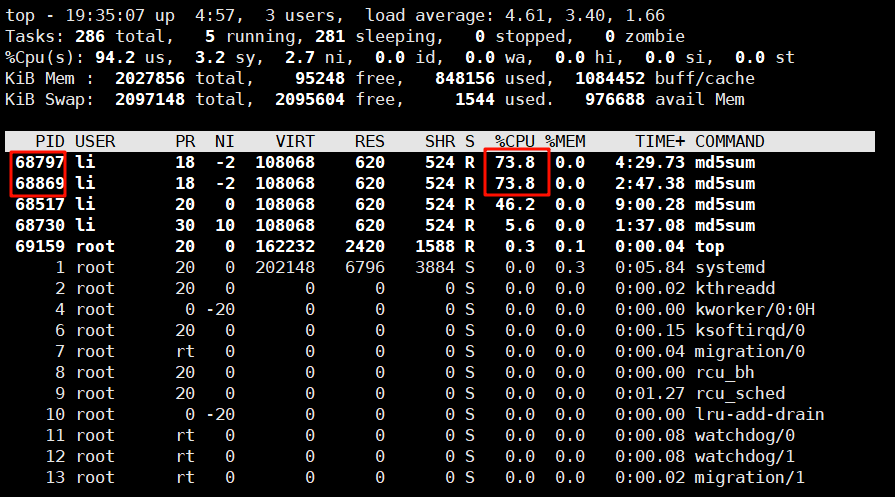Click the 0:00.15 time for ksoftirqd/0
This screenshot has width=895, height=497.
[x=650, y=330]
